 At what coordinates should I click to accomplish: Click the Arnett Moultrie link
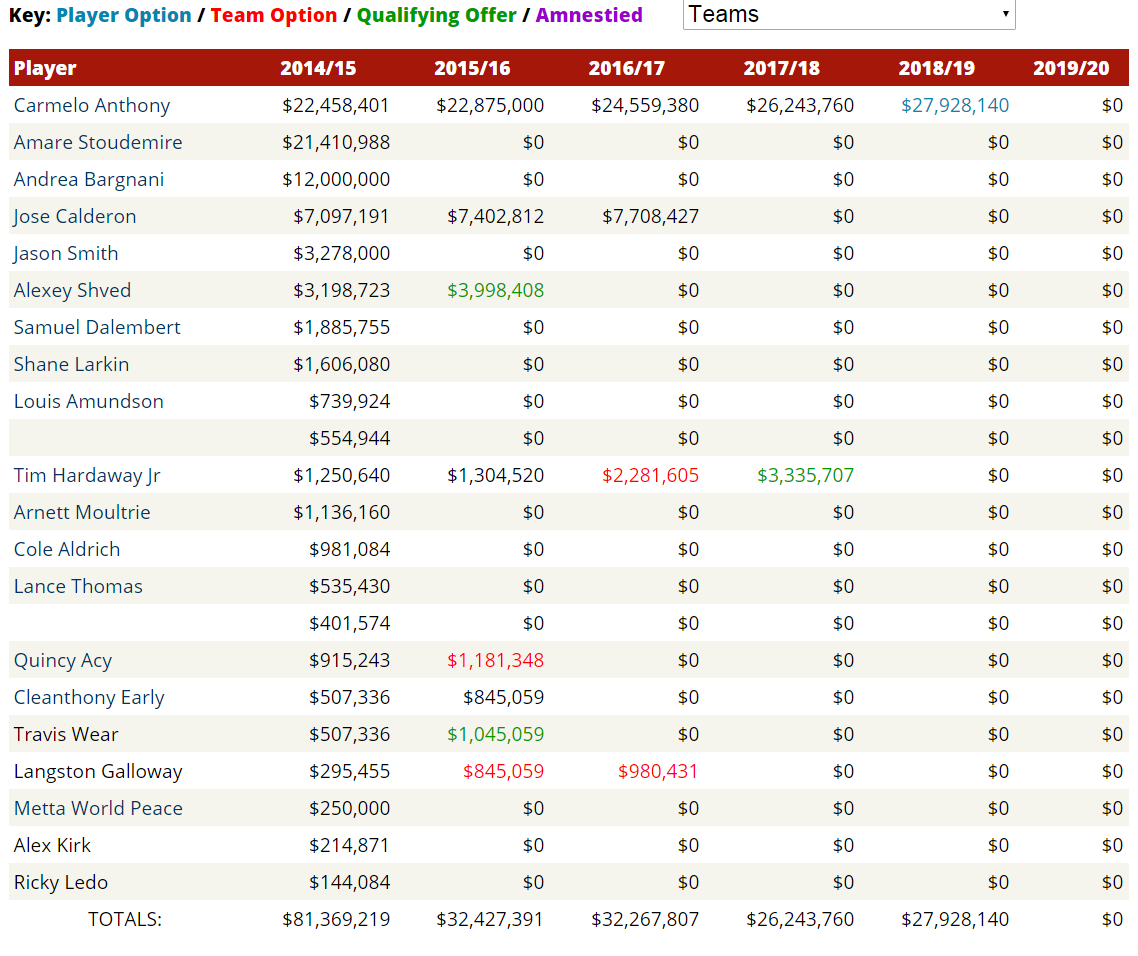[82, 513]
